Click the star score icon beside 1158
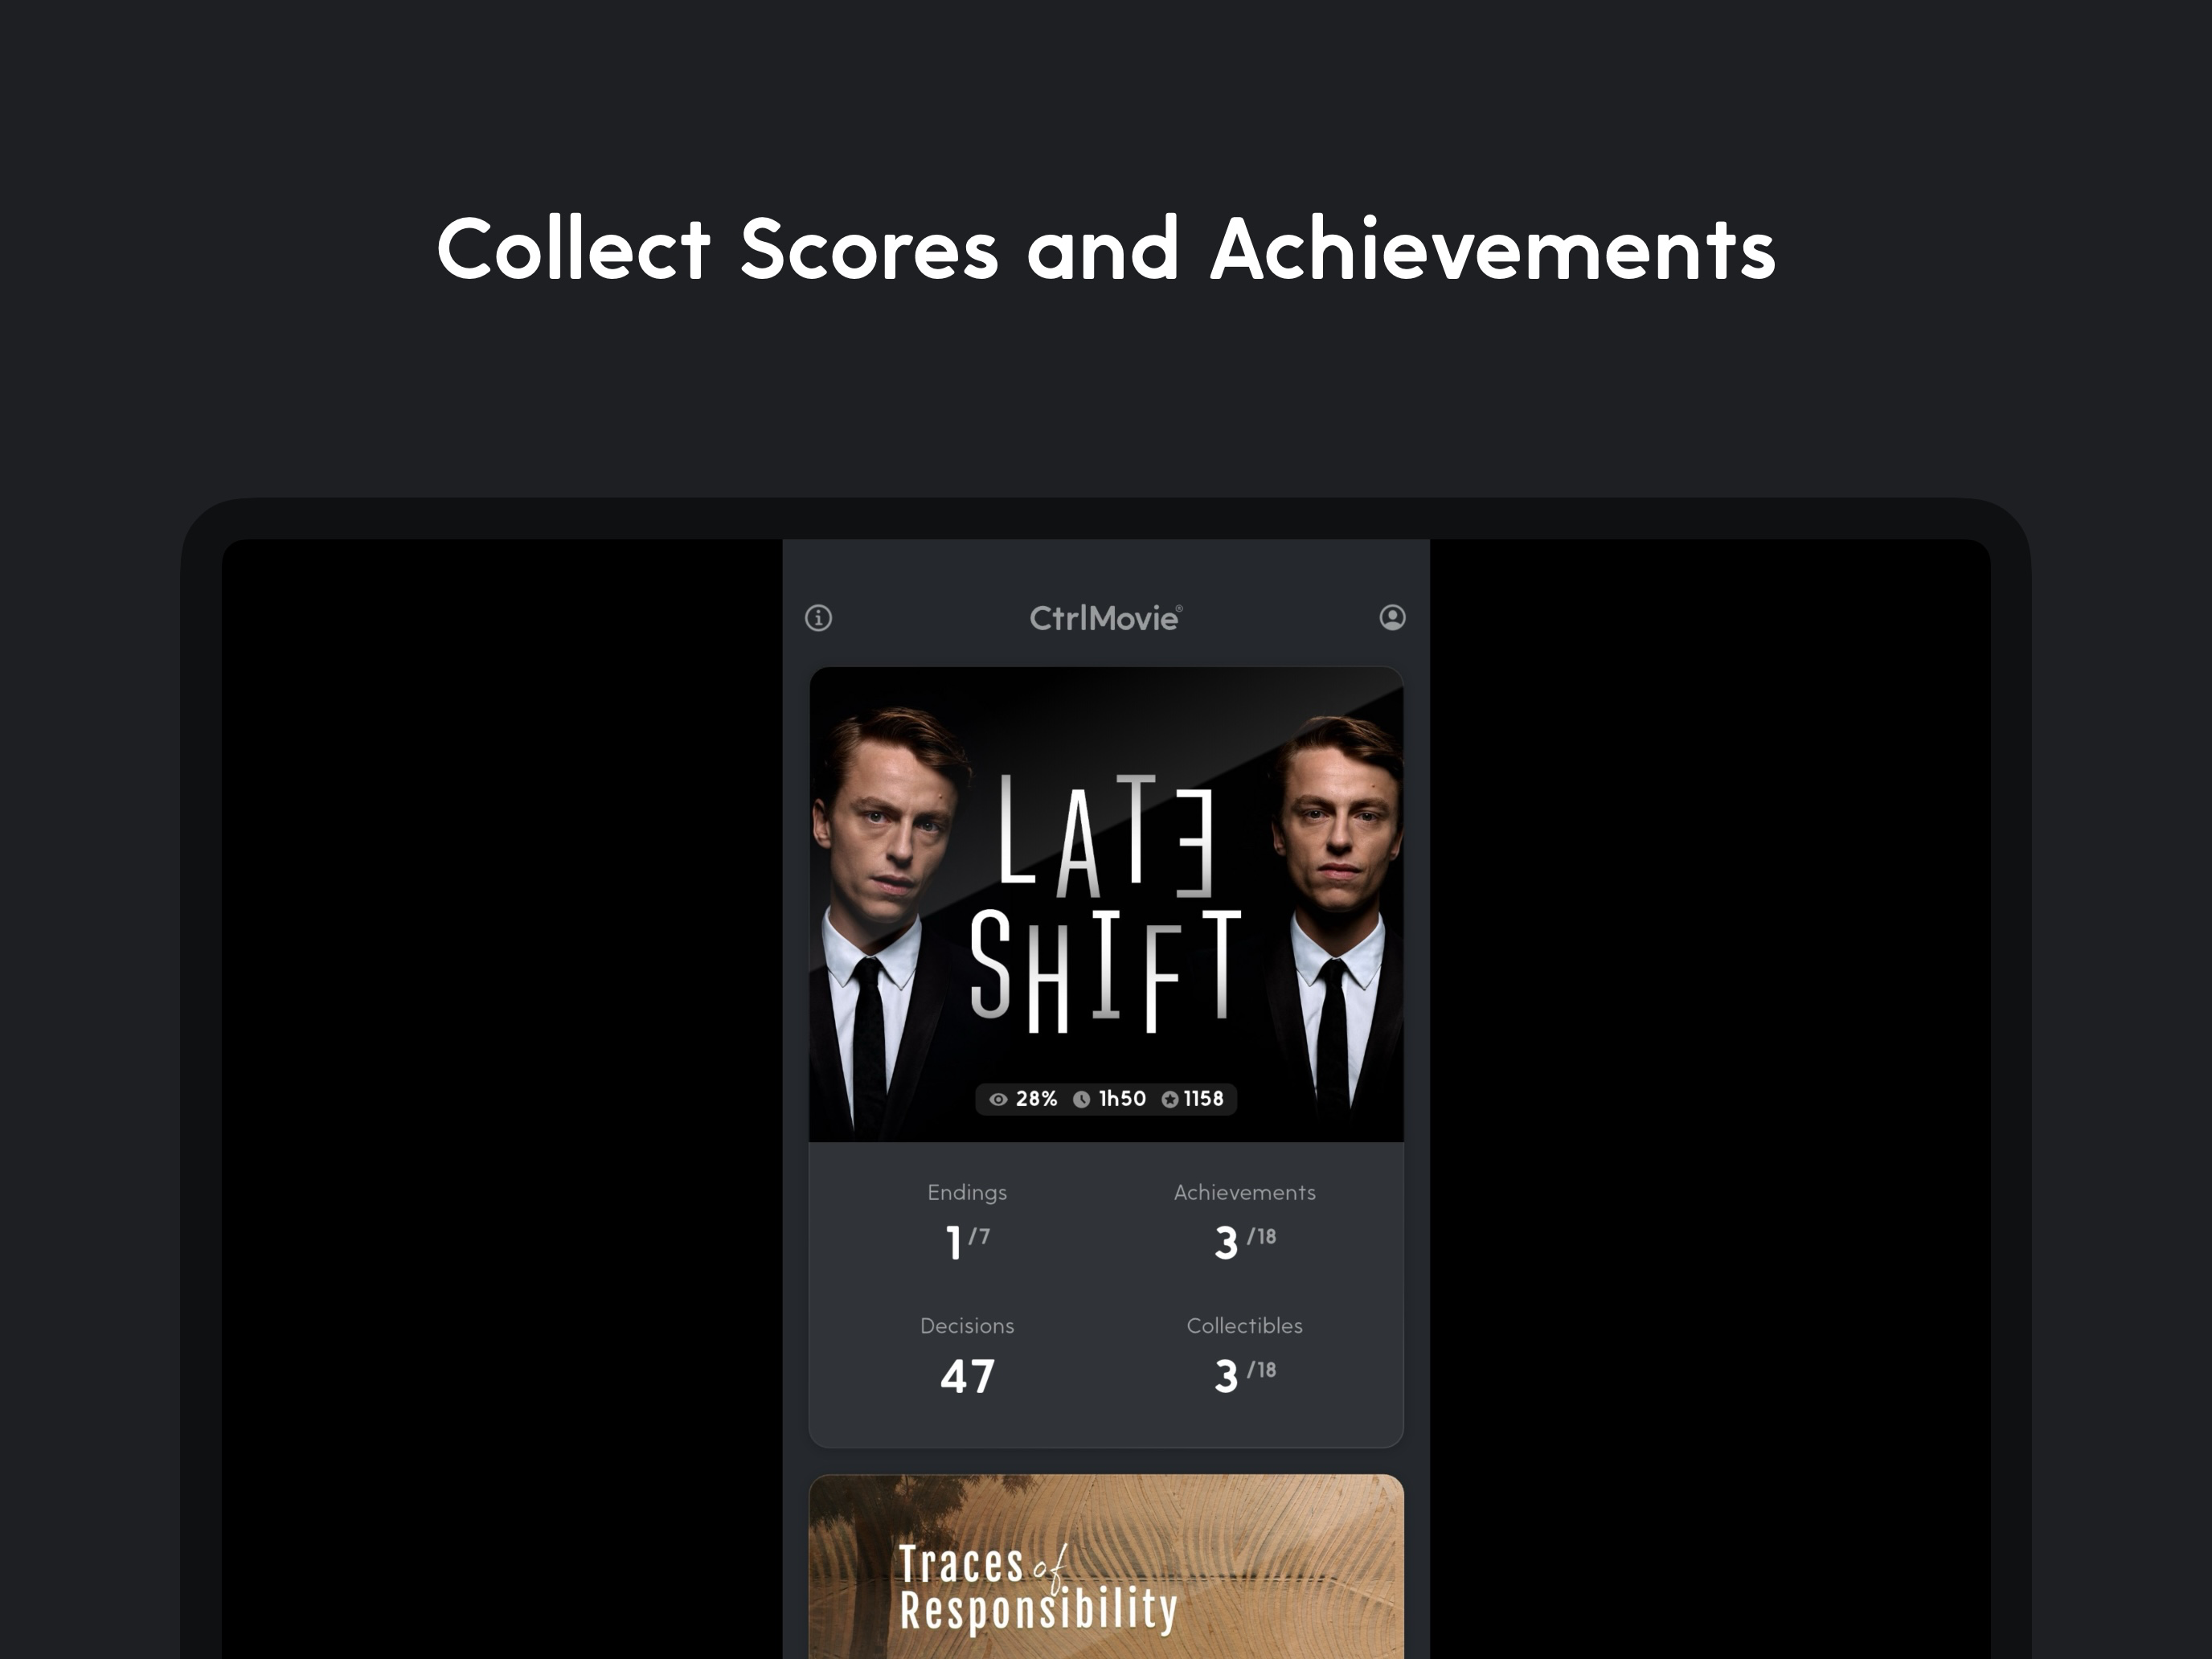 (x=1169, y=1099)
